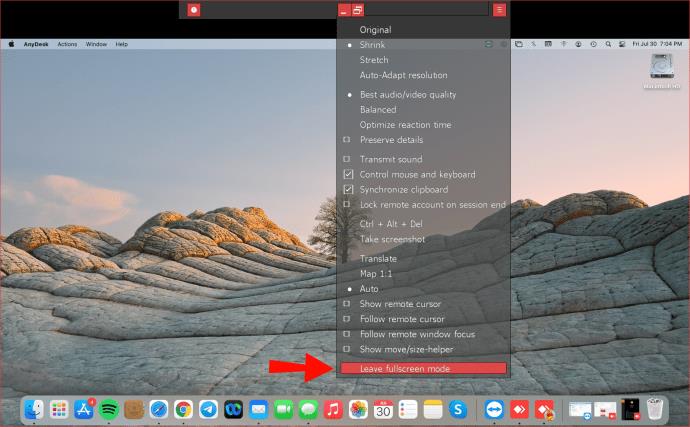Open Reminders from the dock

408,409
